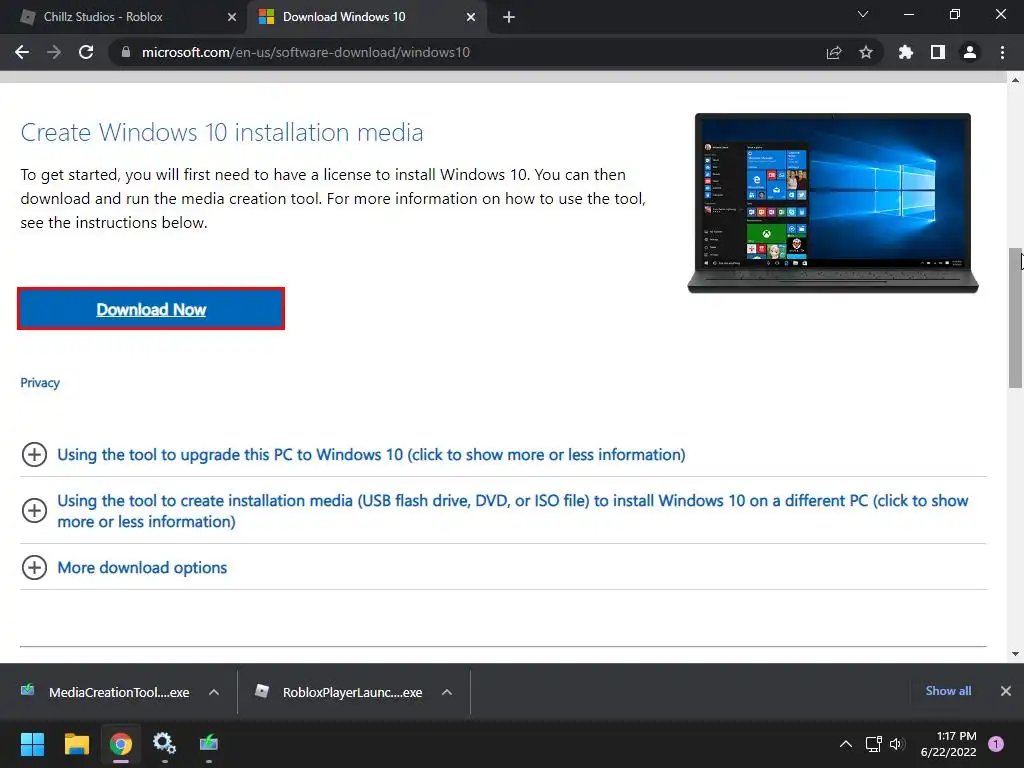Open the tab search chevron in title bar
Viewport: 1024px width, 768px height.
(x=863, y=14)
